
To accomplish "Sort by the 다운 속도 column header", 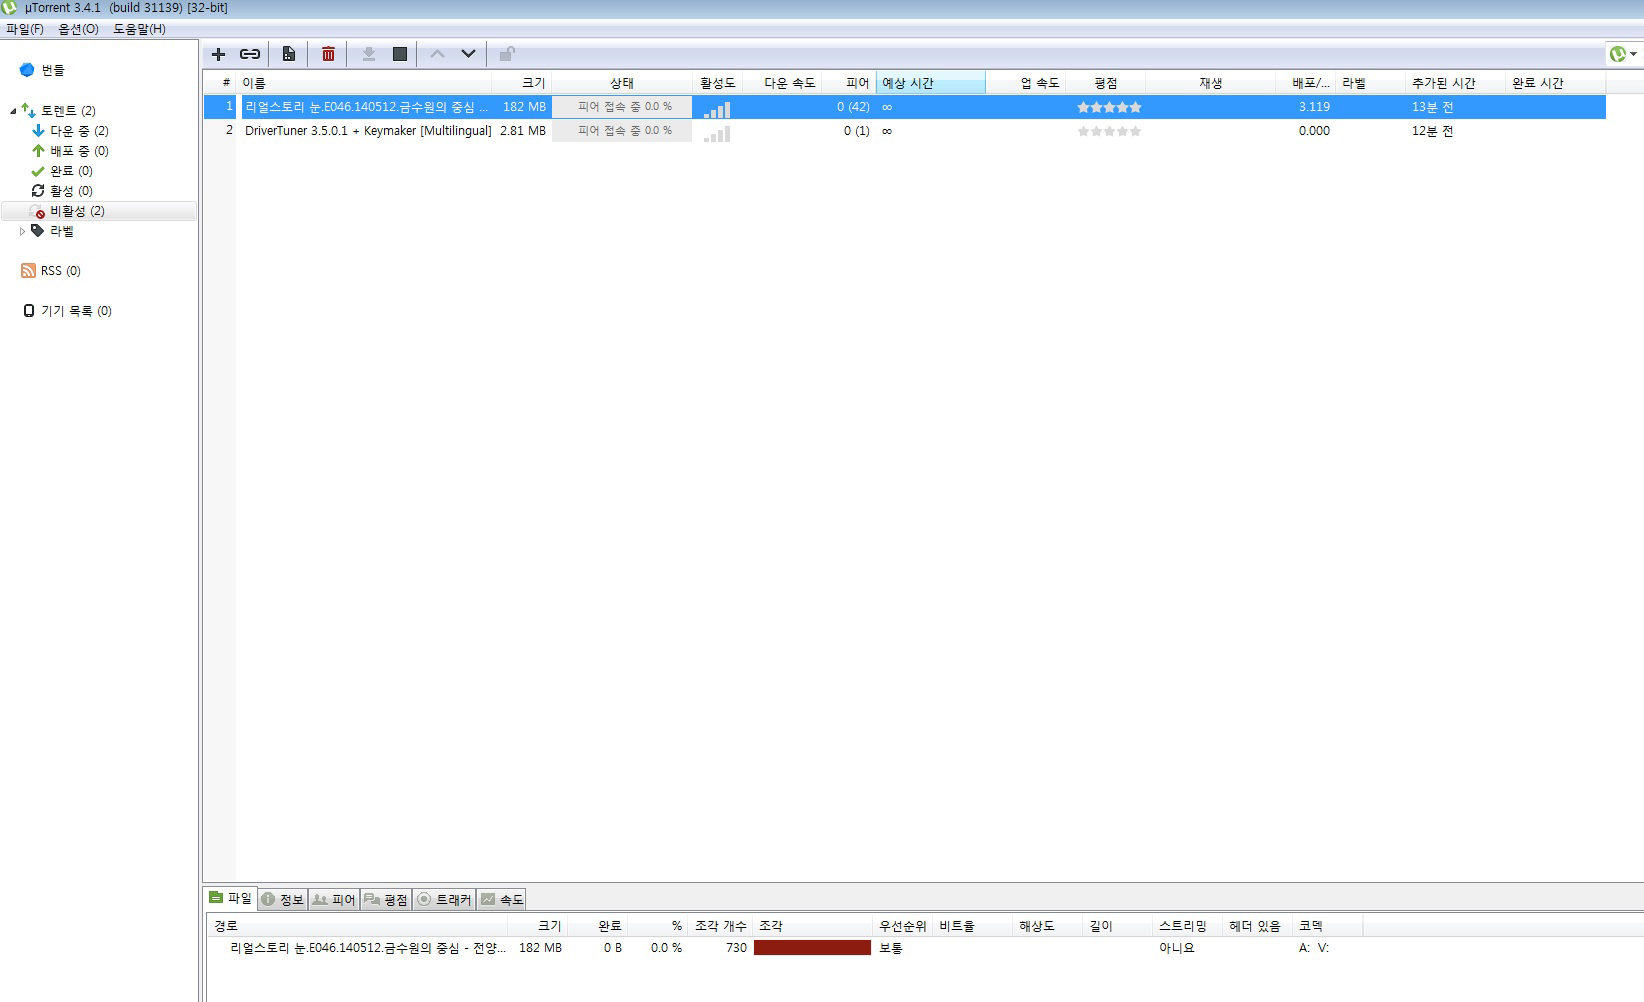I will 782,83.
